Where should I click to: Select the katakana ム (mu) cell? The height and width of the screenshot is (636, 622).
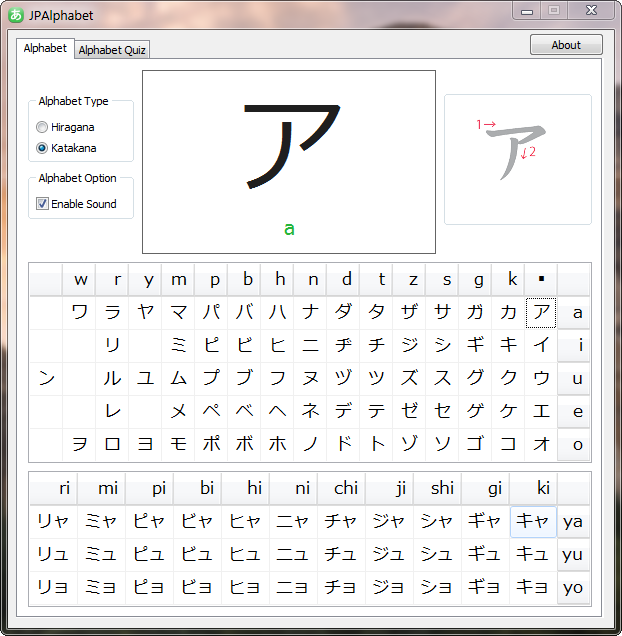click(178, 378)
